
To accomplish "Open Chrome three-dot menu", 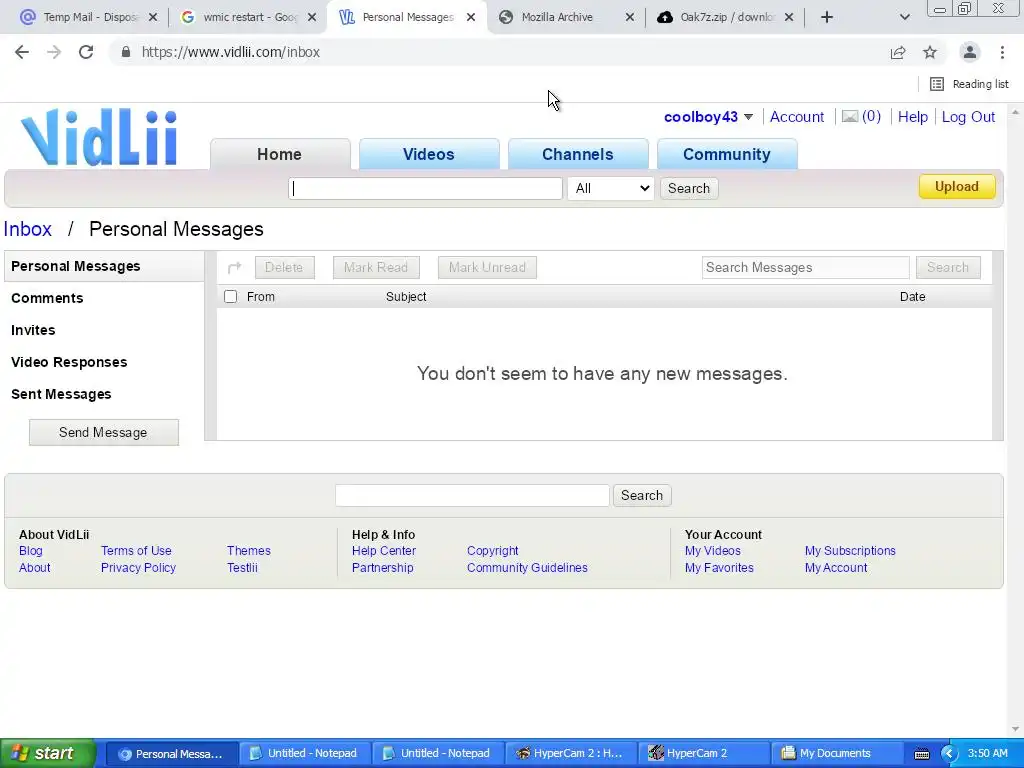I will click(1002, 52).
